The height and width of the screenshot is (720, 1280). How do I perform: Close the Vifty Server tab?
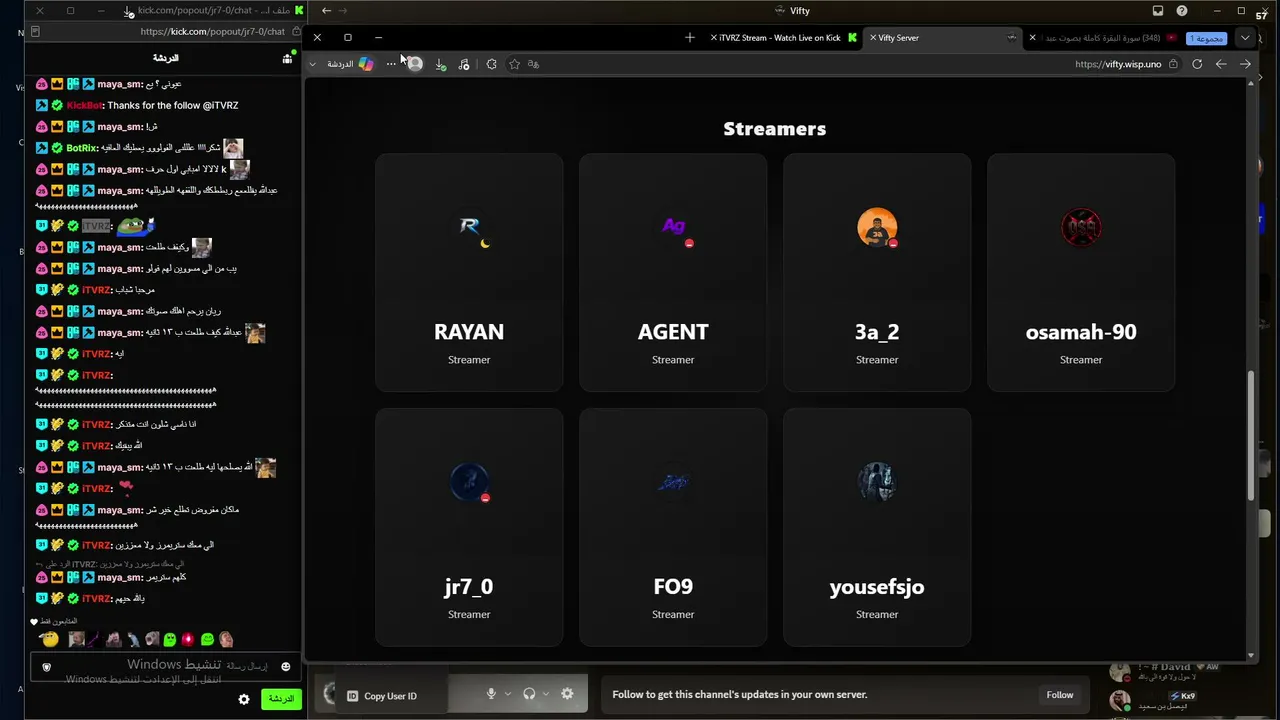(x=873, y=38)
